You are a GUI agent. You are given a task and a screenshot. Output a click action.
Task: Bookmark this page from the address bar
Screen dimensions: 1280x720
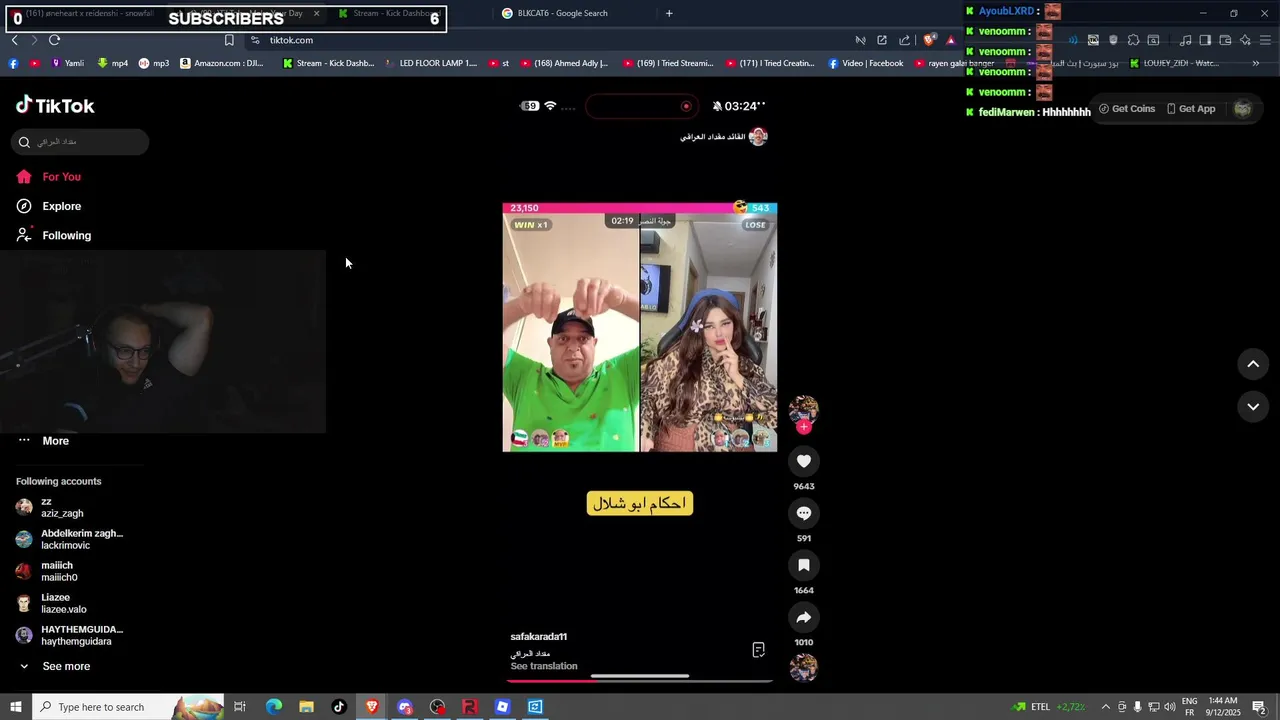(x=229, y=40)
